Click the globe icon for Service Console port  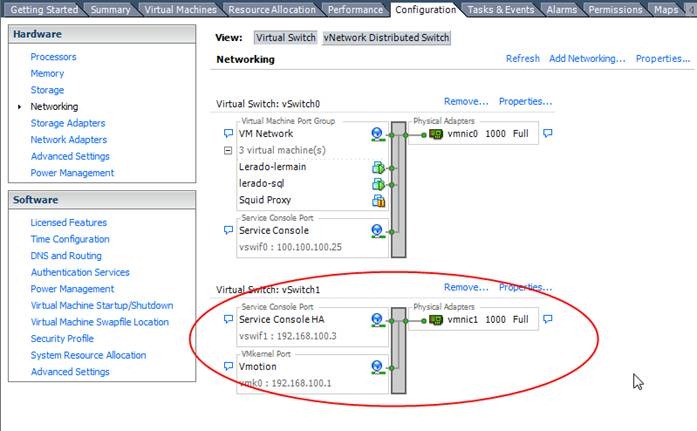tap(377, 231)
